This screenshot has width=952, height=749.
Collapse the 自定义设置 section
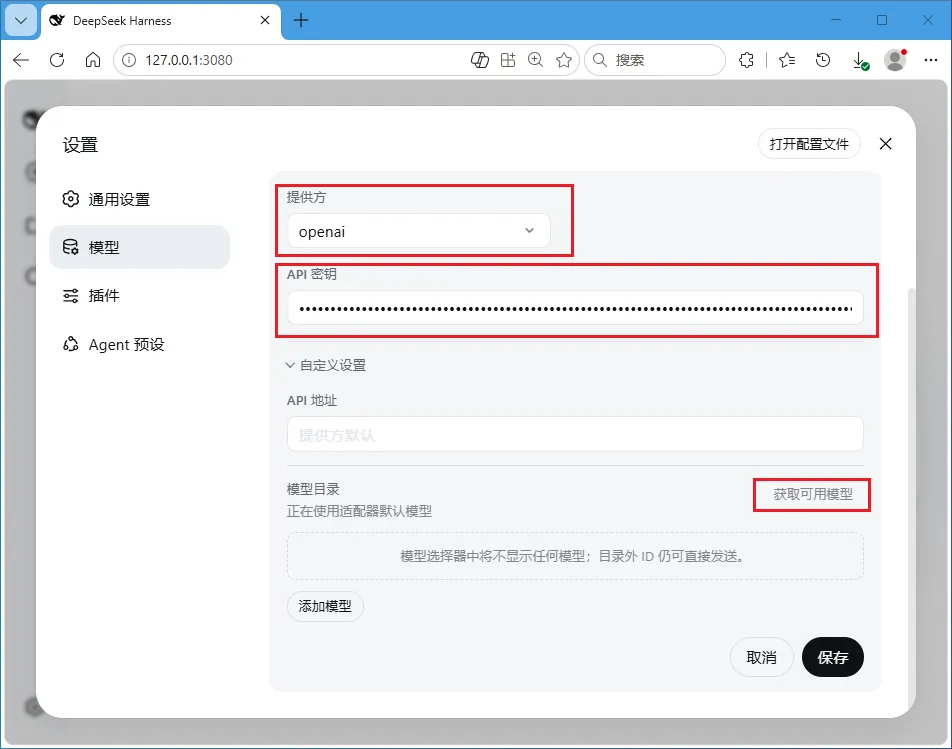coord(326,365)
